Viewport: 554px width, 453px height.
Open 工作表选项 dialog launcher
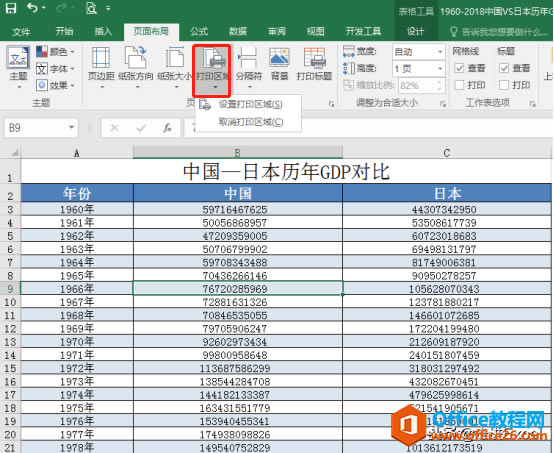(532, 104)
